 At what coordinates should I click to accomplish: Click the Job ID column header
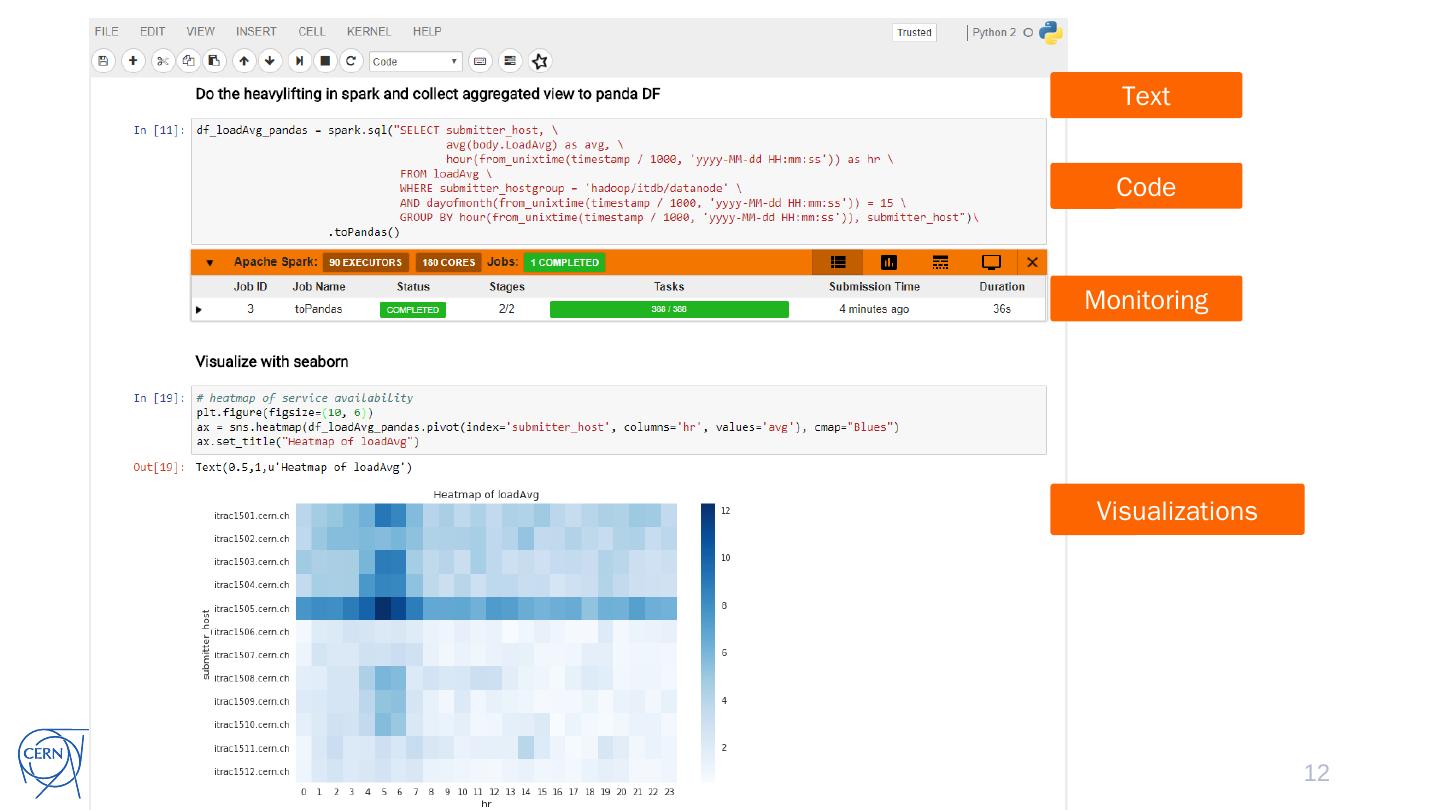pos(251,287)
